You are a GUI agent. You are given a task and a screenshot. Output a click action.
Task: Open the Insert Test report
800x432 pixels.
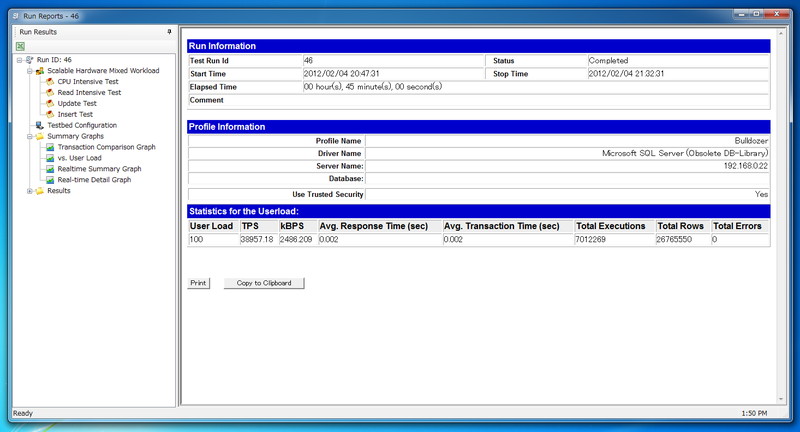[x=75, y=114]
